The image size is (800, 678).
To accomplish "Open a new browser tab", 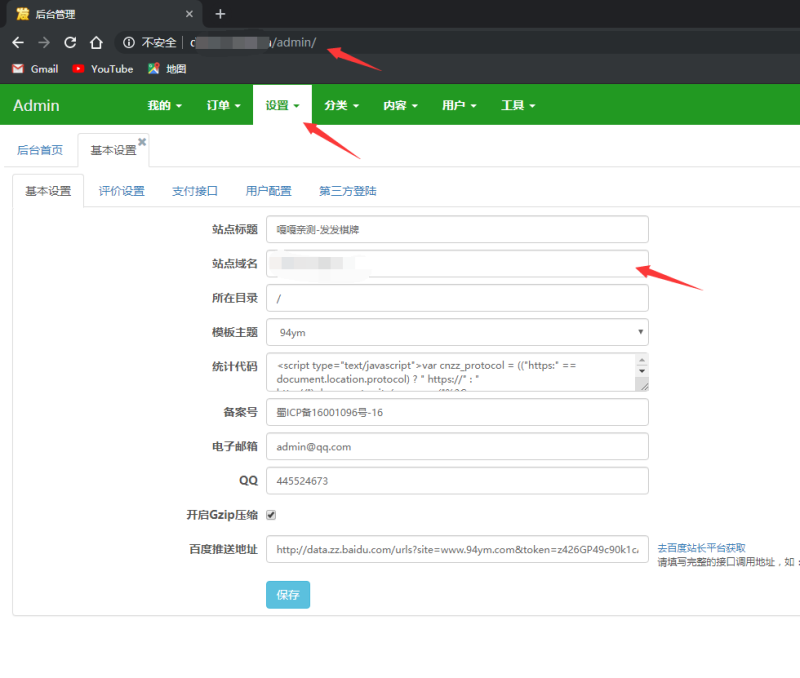I will (x=220, y=14).
